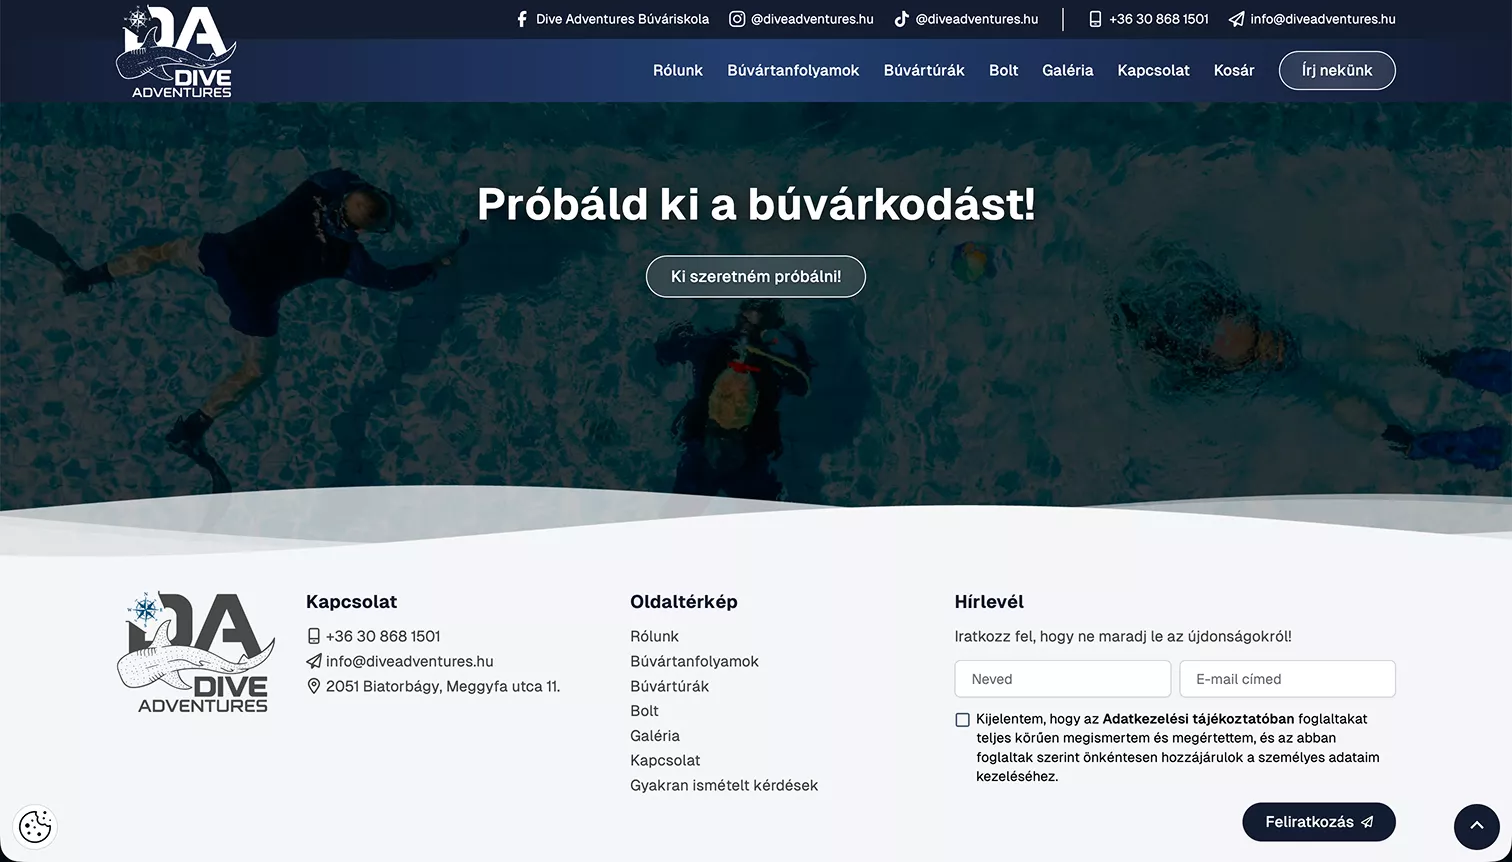Click the Facebook icon in top bar
This screenshot has height=862, width=1512.
tap(522, 19)
